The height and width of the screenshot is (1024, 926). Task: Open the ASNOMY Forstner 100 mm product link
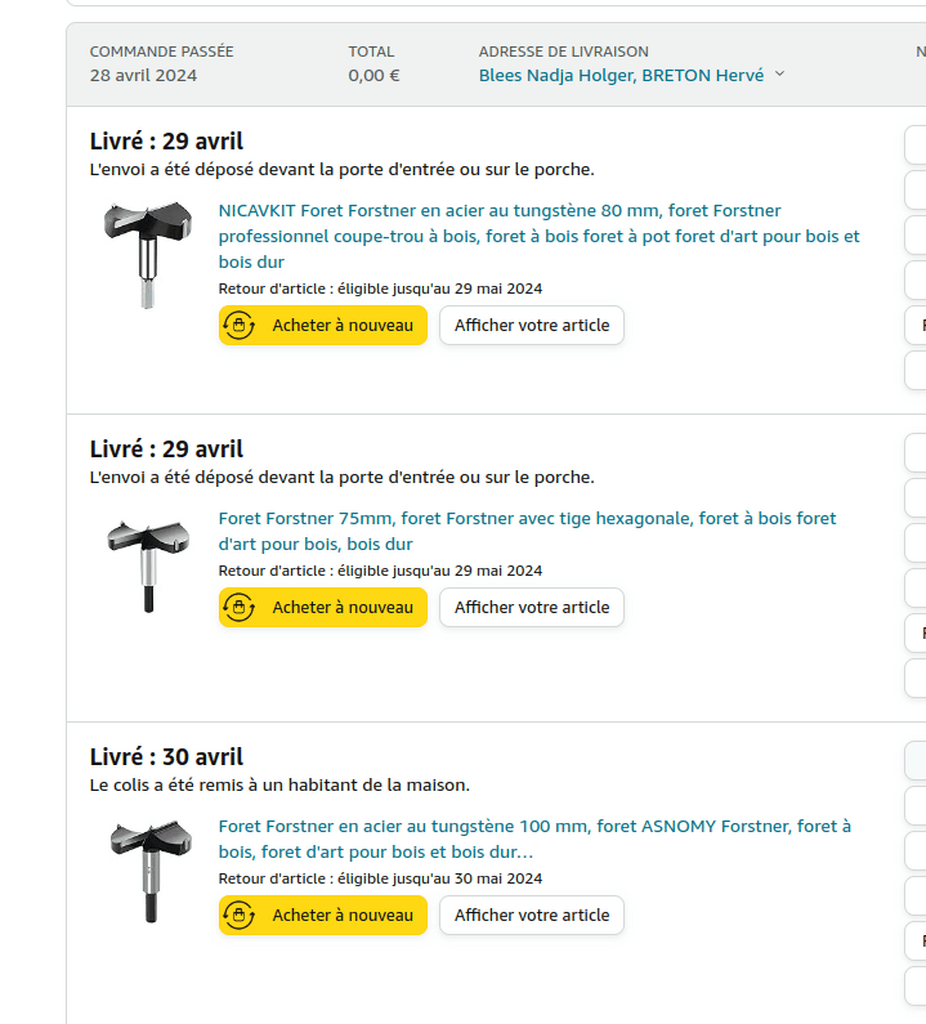click(534, 839)
